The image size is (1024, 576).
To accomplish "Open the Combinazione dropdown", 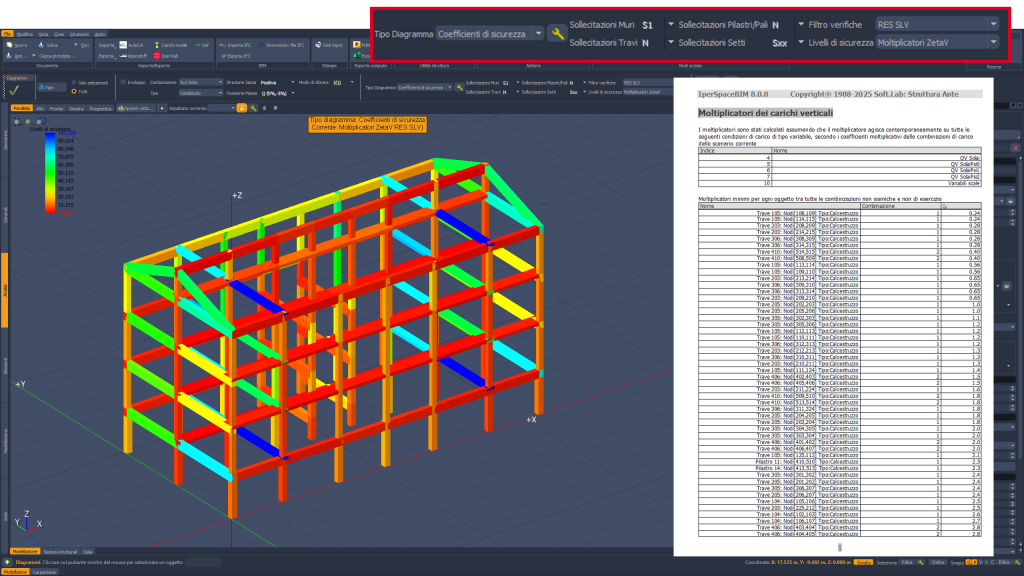I will (x=200, y=82).
